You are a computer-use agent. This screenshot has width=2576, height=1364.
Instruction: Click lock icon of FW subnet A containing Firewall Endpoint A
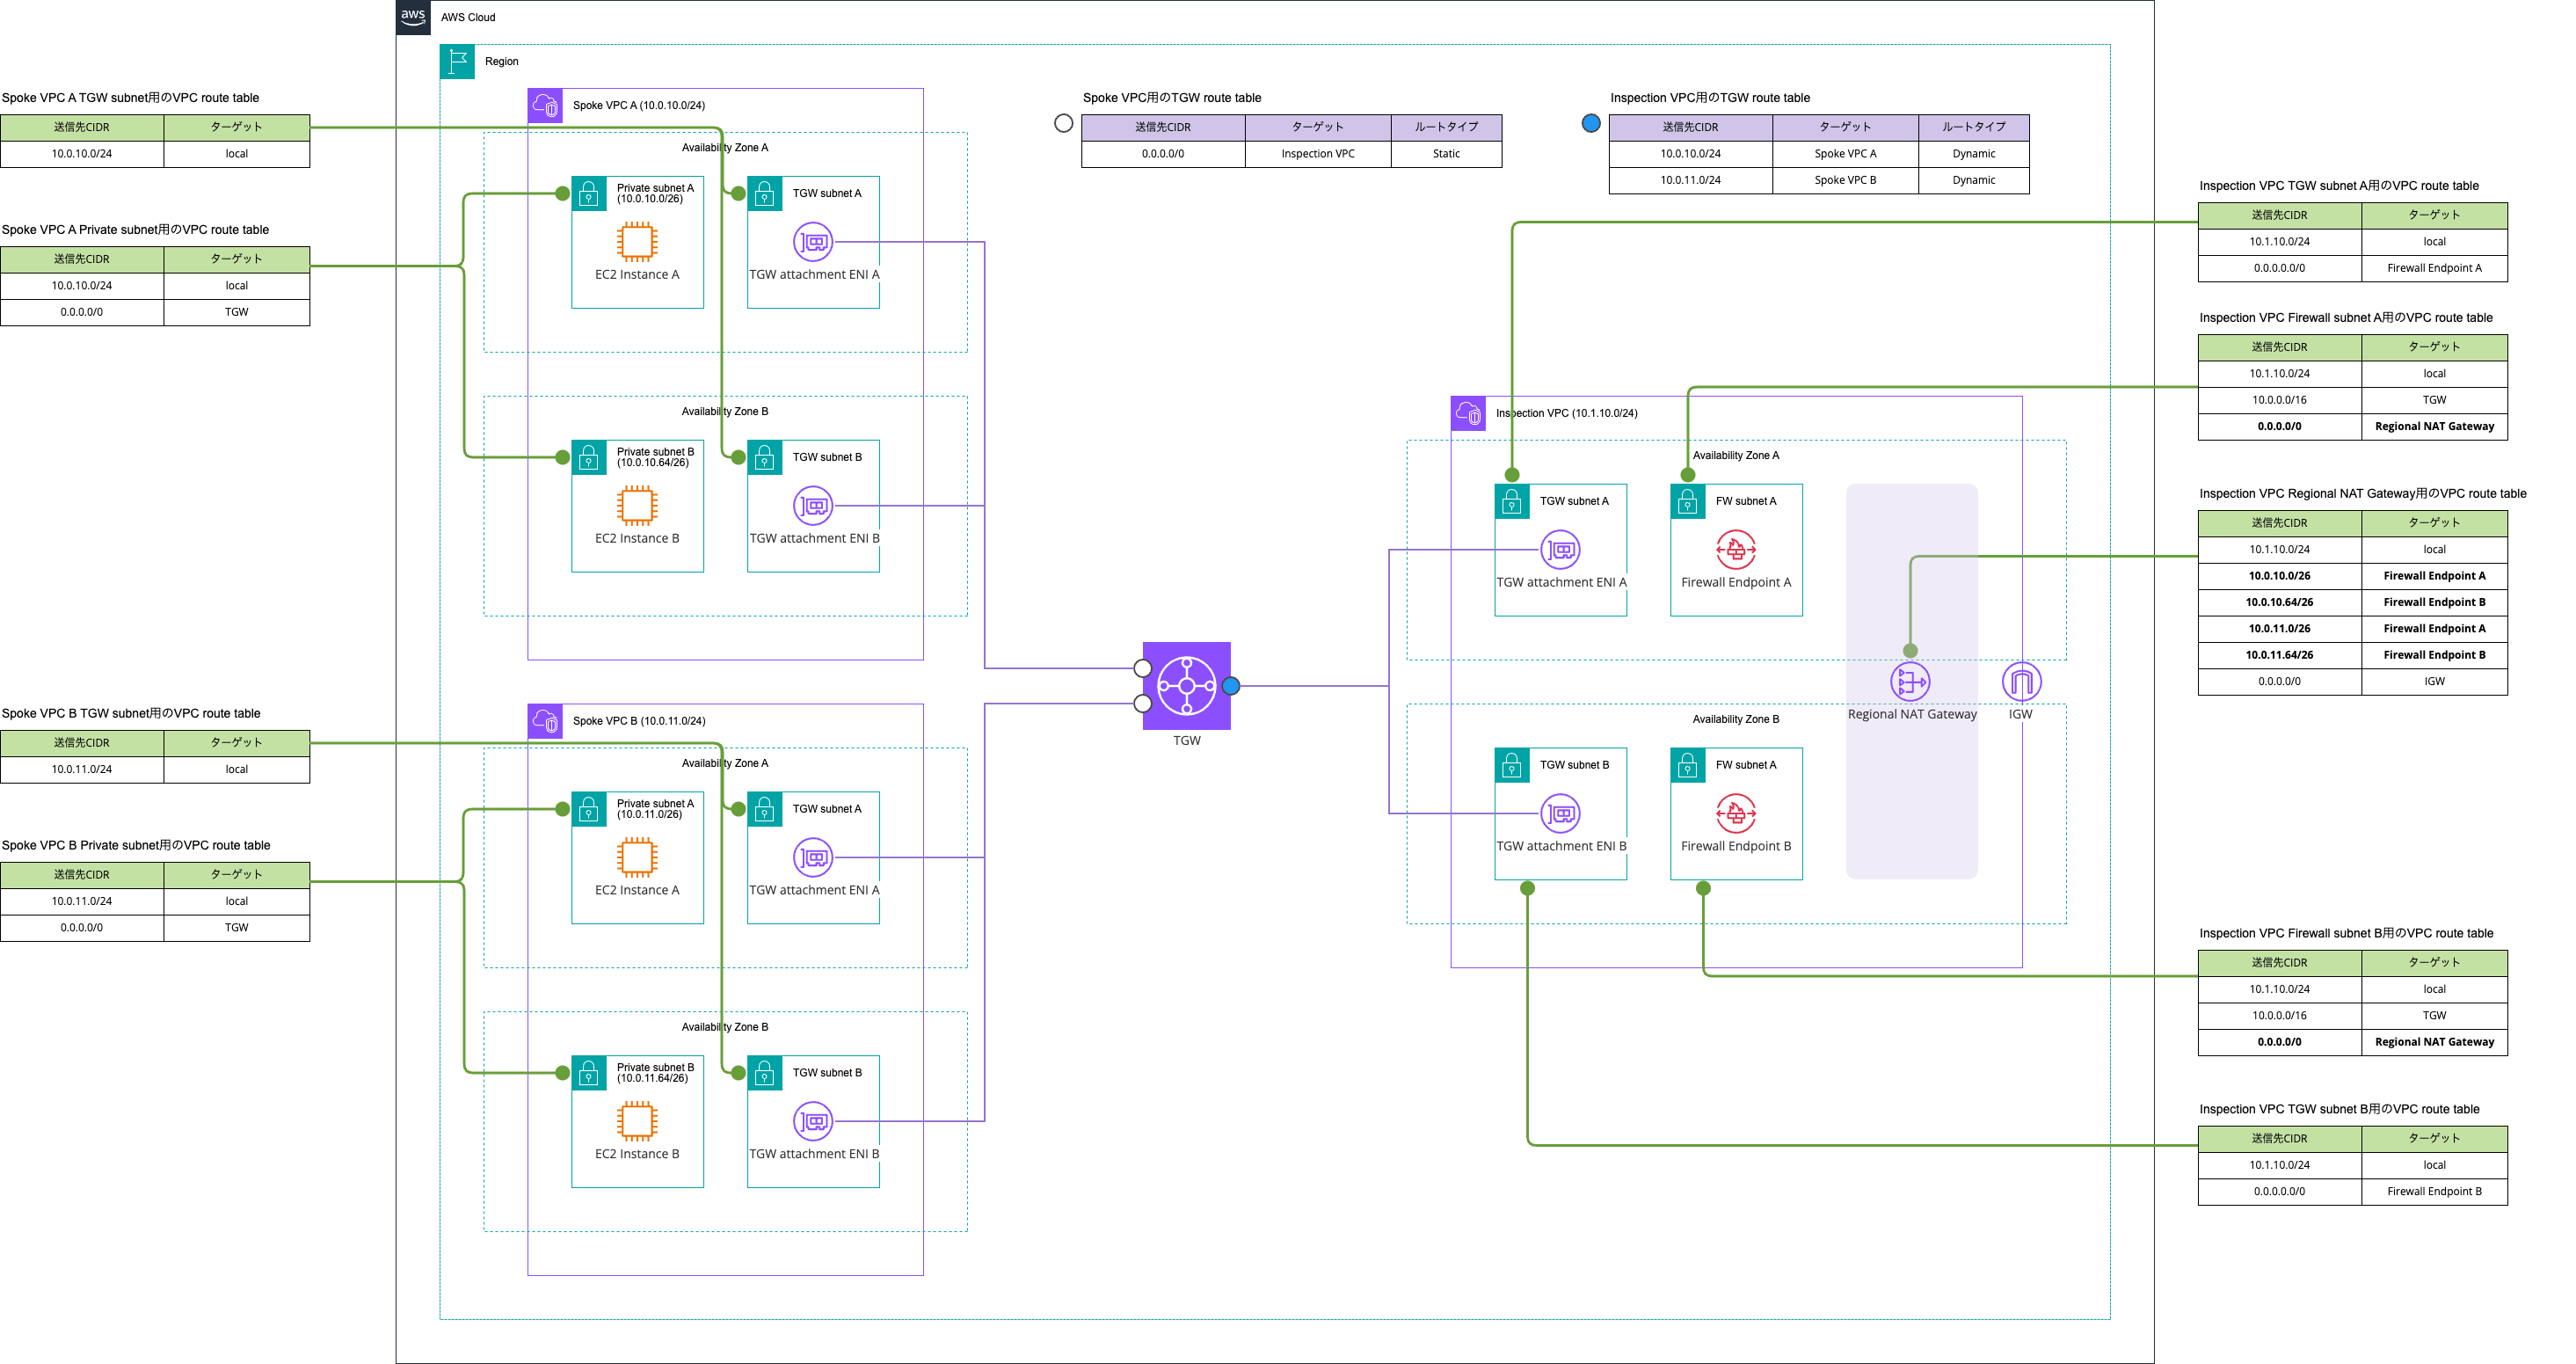click(x=1688, y=502)
